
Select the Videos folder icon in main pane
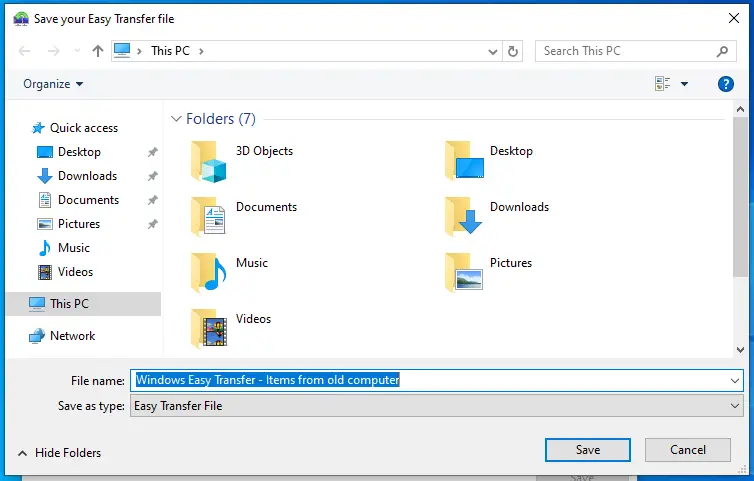coord(209,329)
